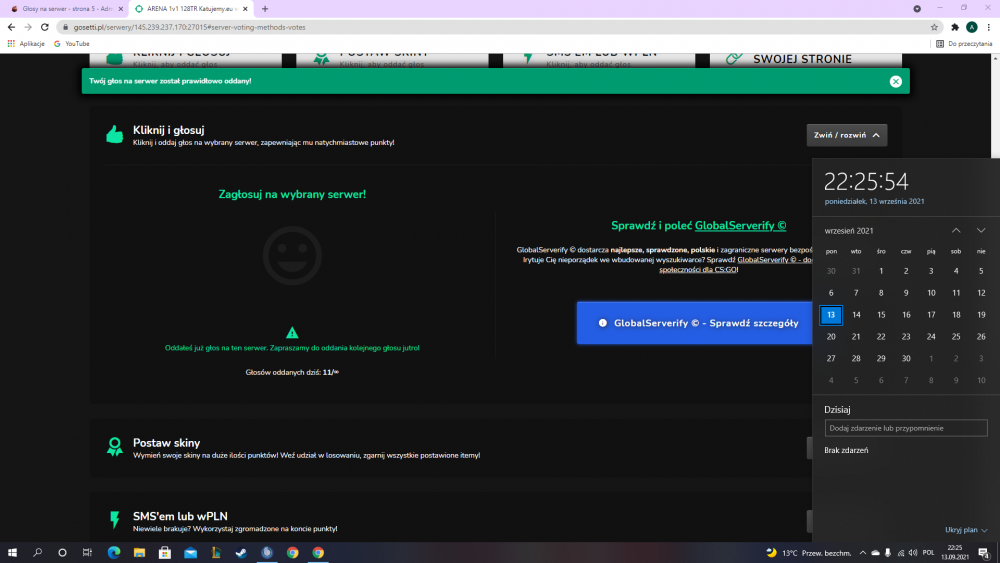This screenshot has height=563, width=1000.
Task: Go to next month in calendar
Action: (x=981, y=231)
